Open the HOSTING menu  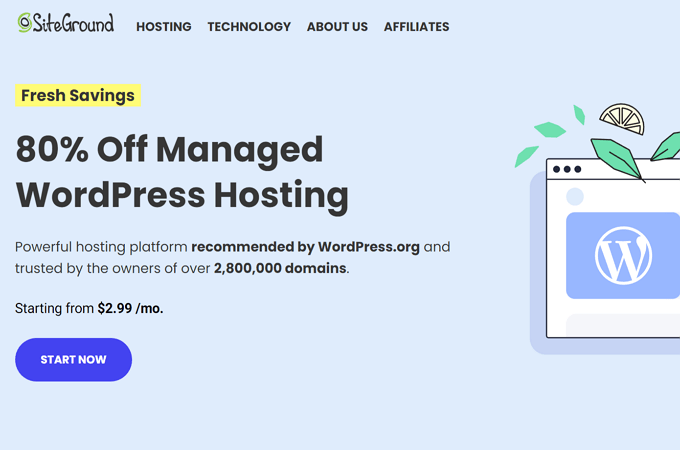[163, 27]
